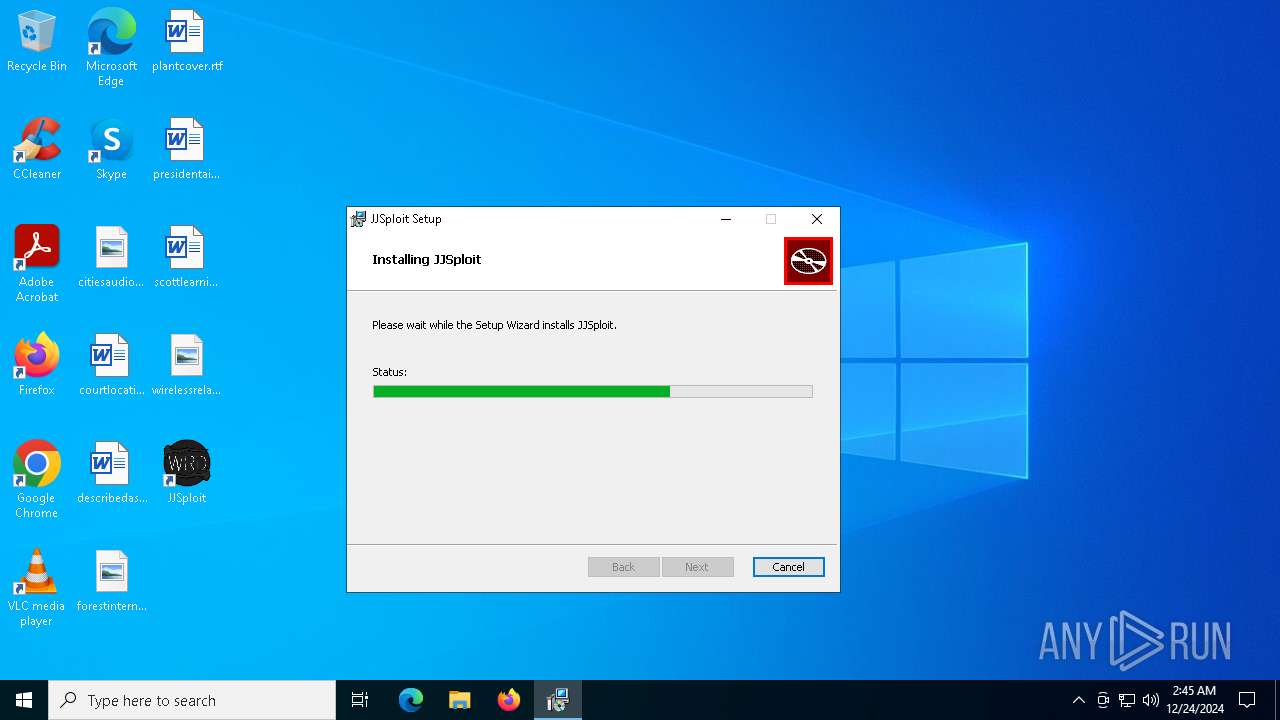The image size is (1280, 720).
Task: Open network settings tray icon
Action: 1127,700
